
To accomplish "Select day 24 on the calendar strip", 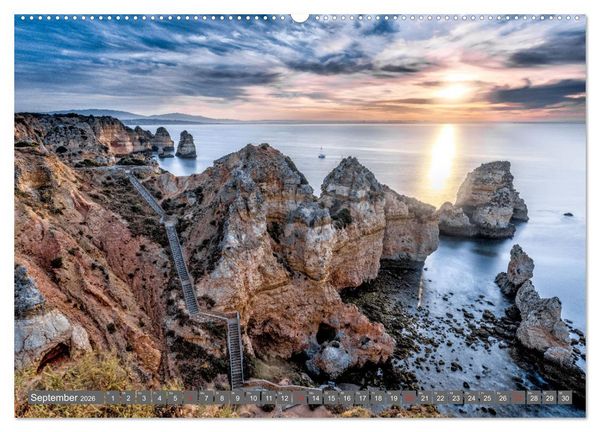I will pos(472,398).
